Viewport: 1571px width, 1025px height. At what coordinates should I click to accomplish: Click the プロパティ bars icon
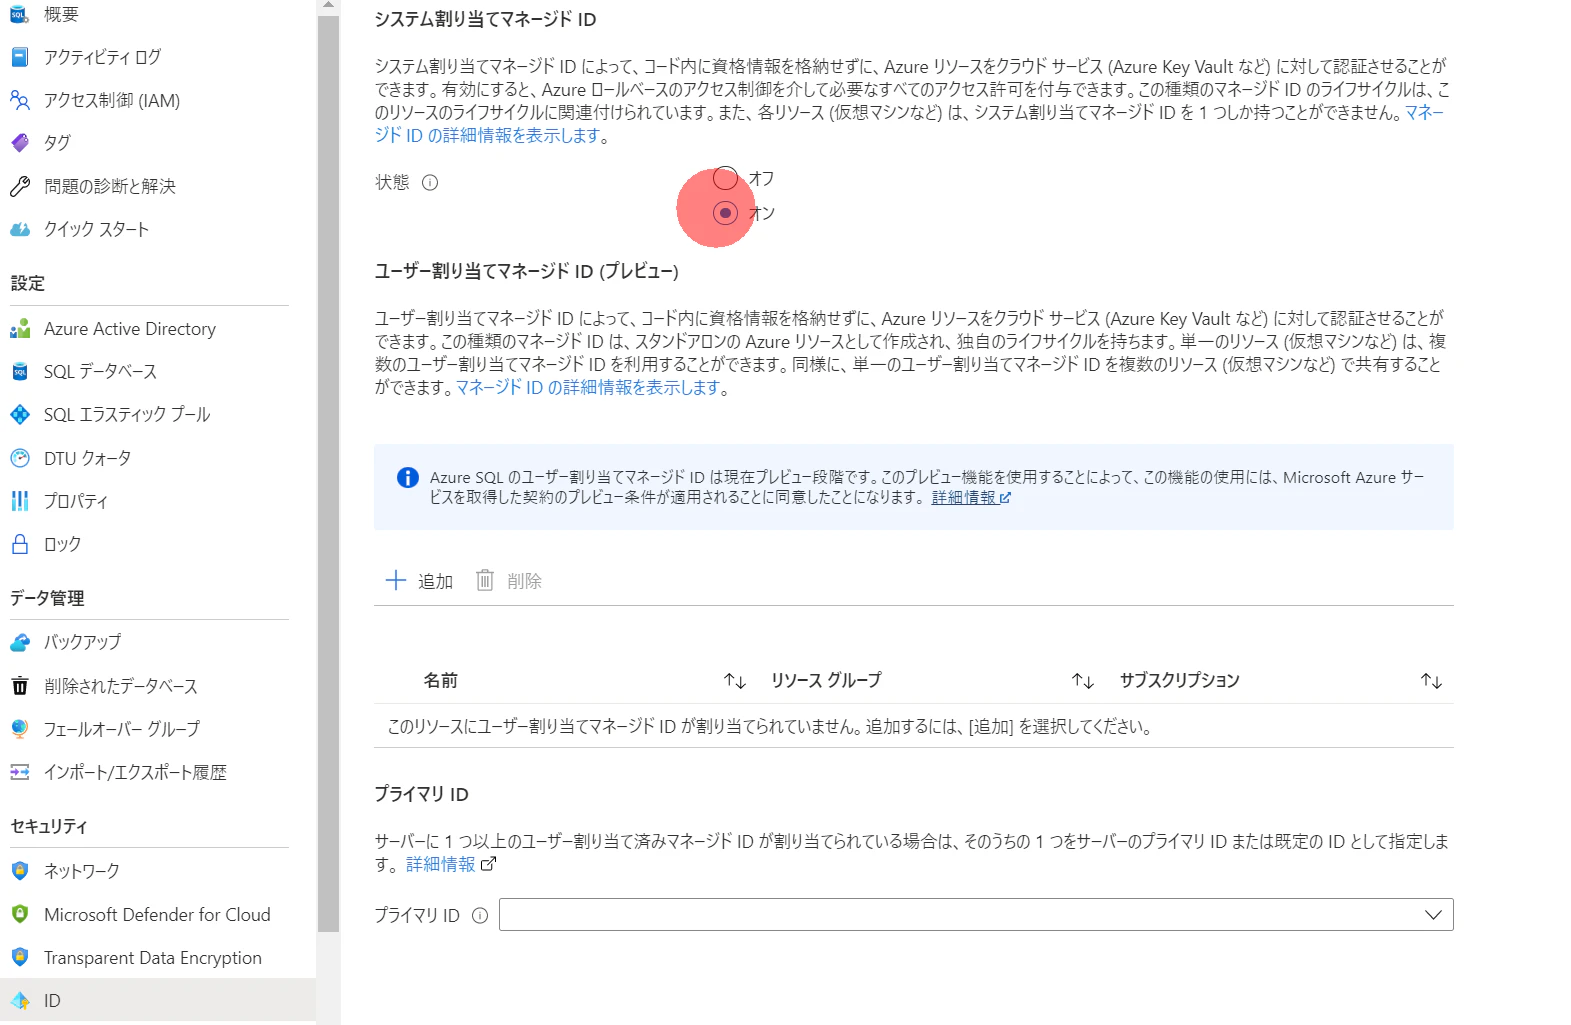point(19,501)
